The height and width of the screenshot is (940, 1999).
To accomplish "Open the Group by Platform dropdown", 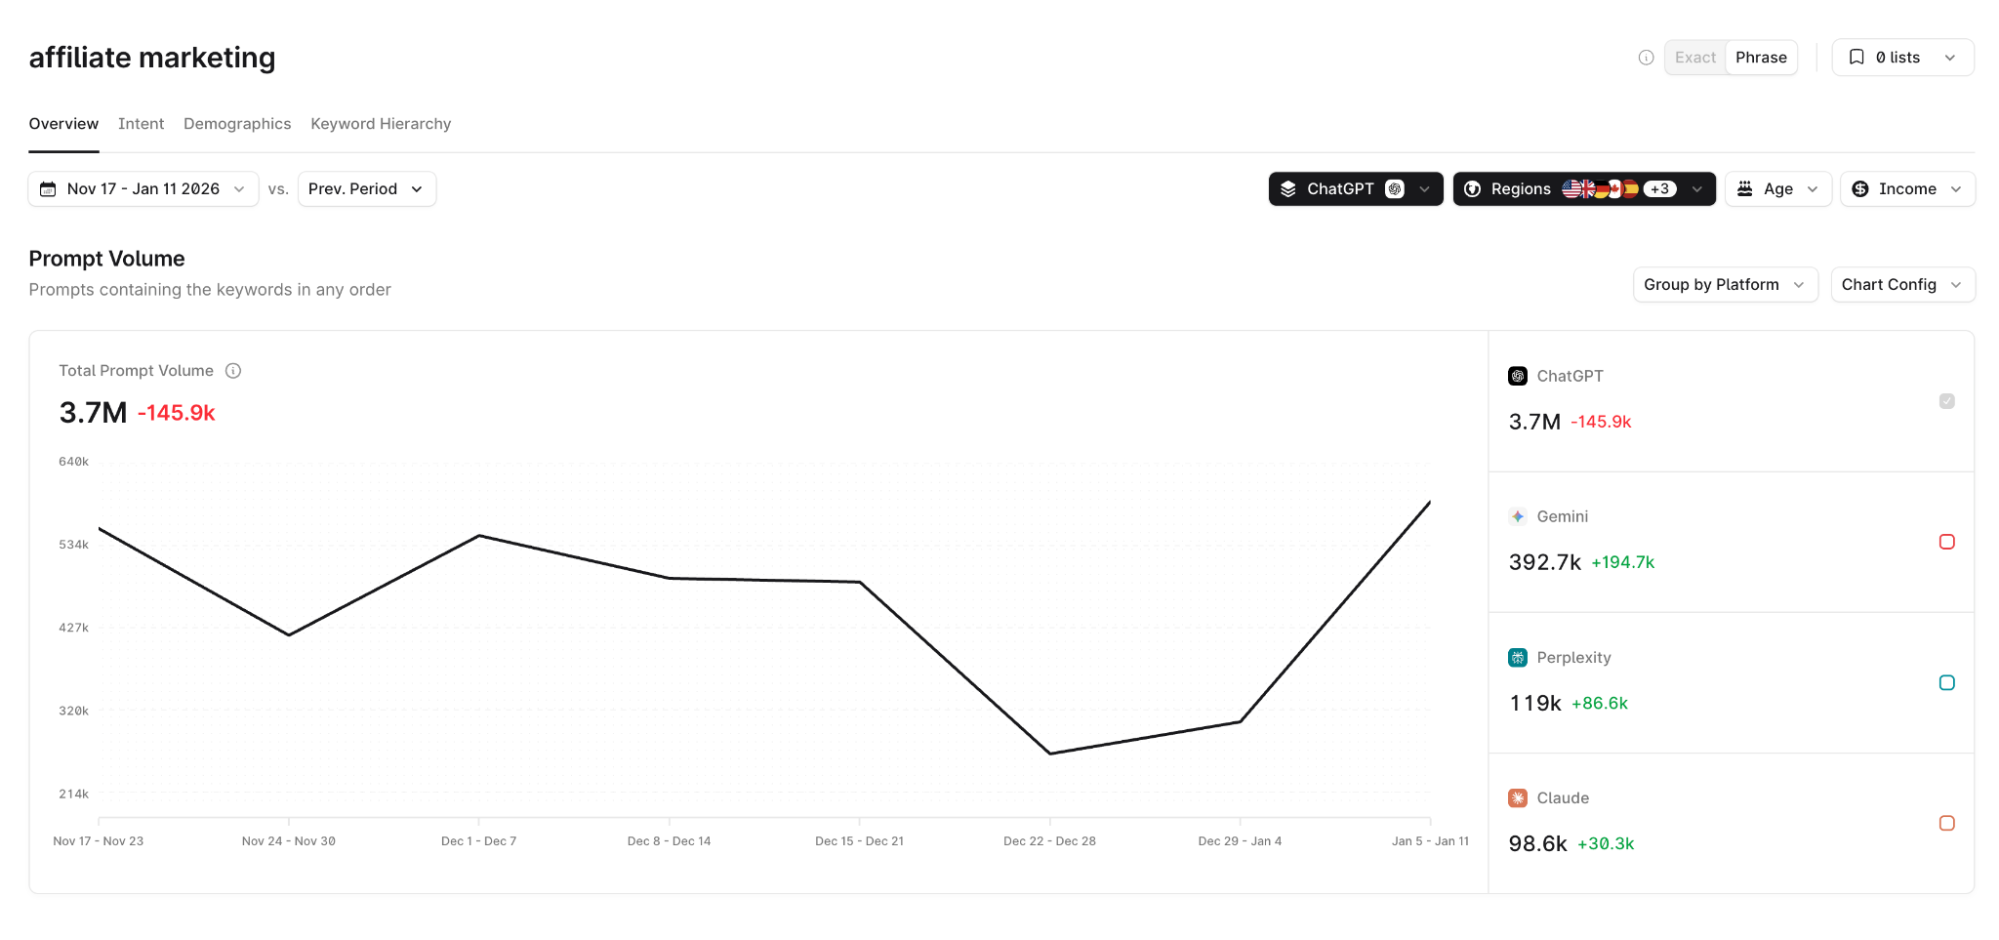I will 1725,285.
